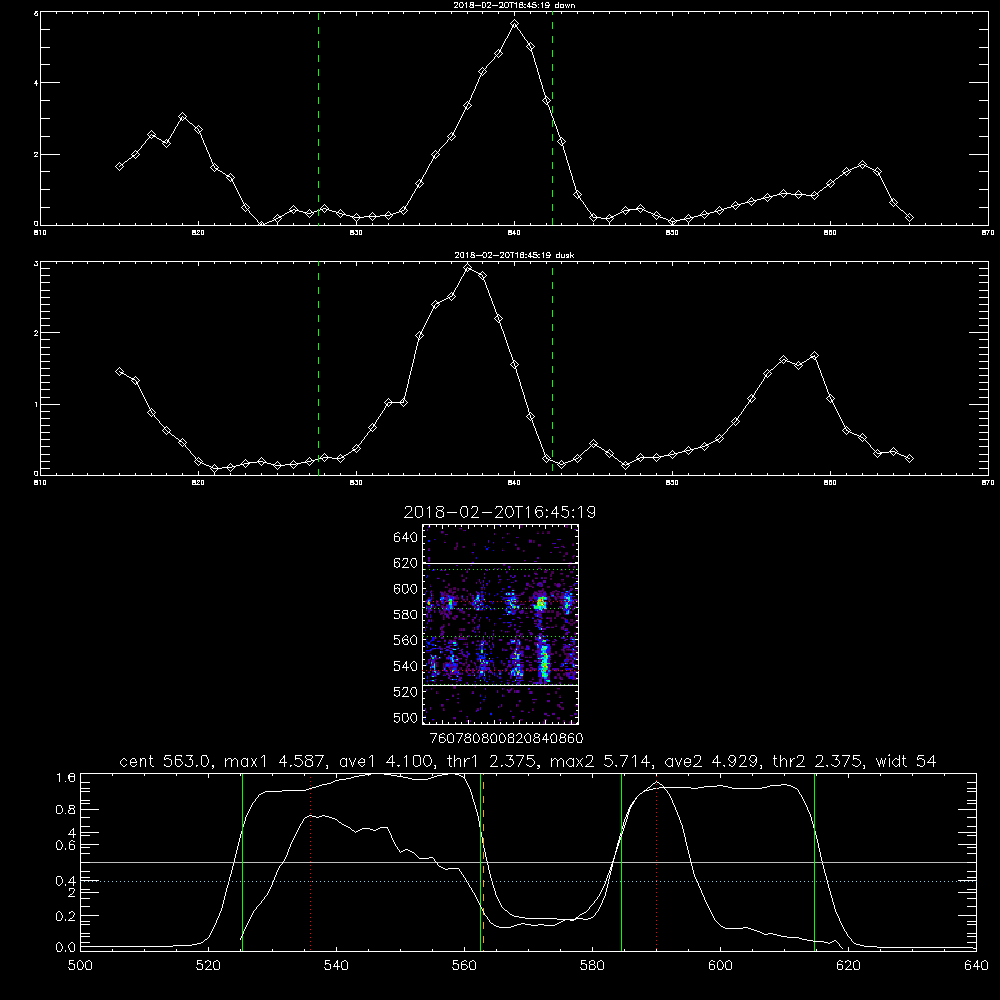This screenshot has width=1000, height=1000.
Task: Click image y-axis label 560
Action: point(405,640)
